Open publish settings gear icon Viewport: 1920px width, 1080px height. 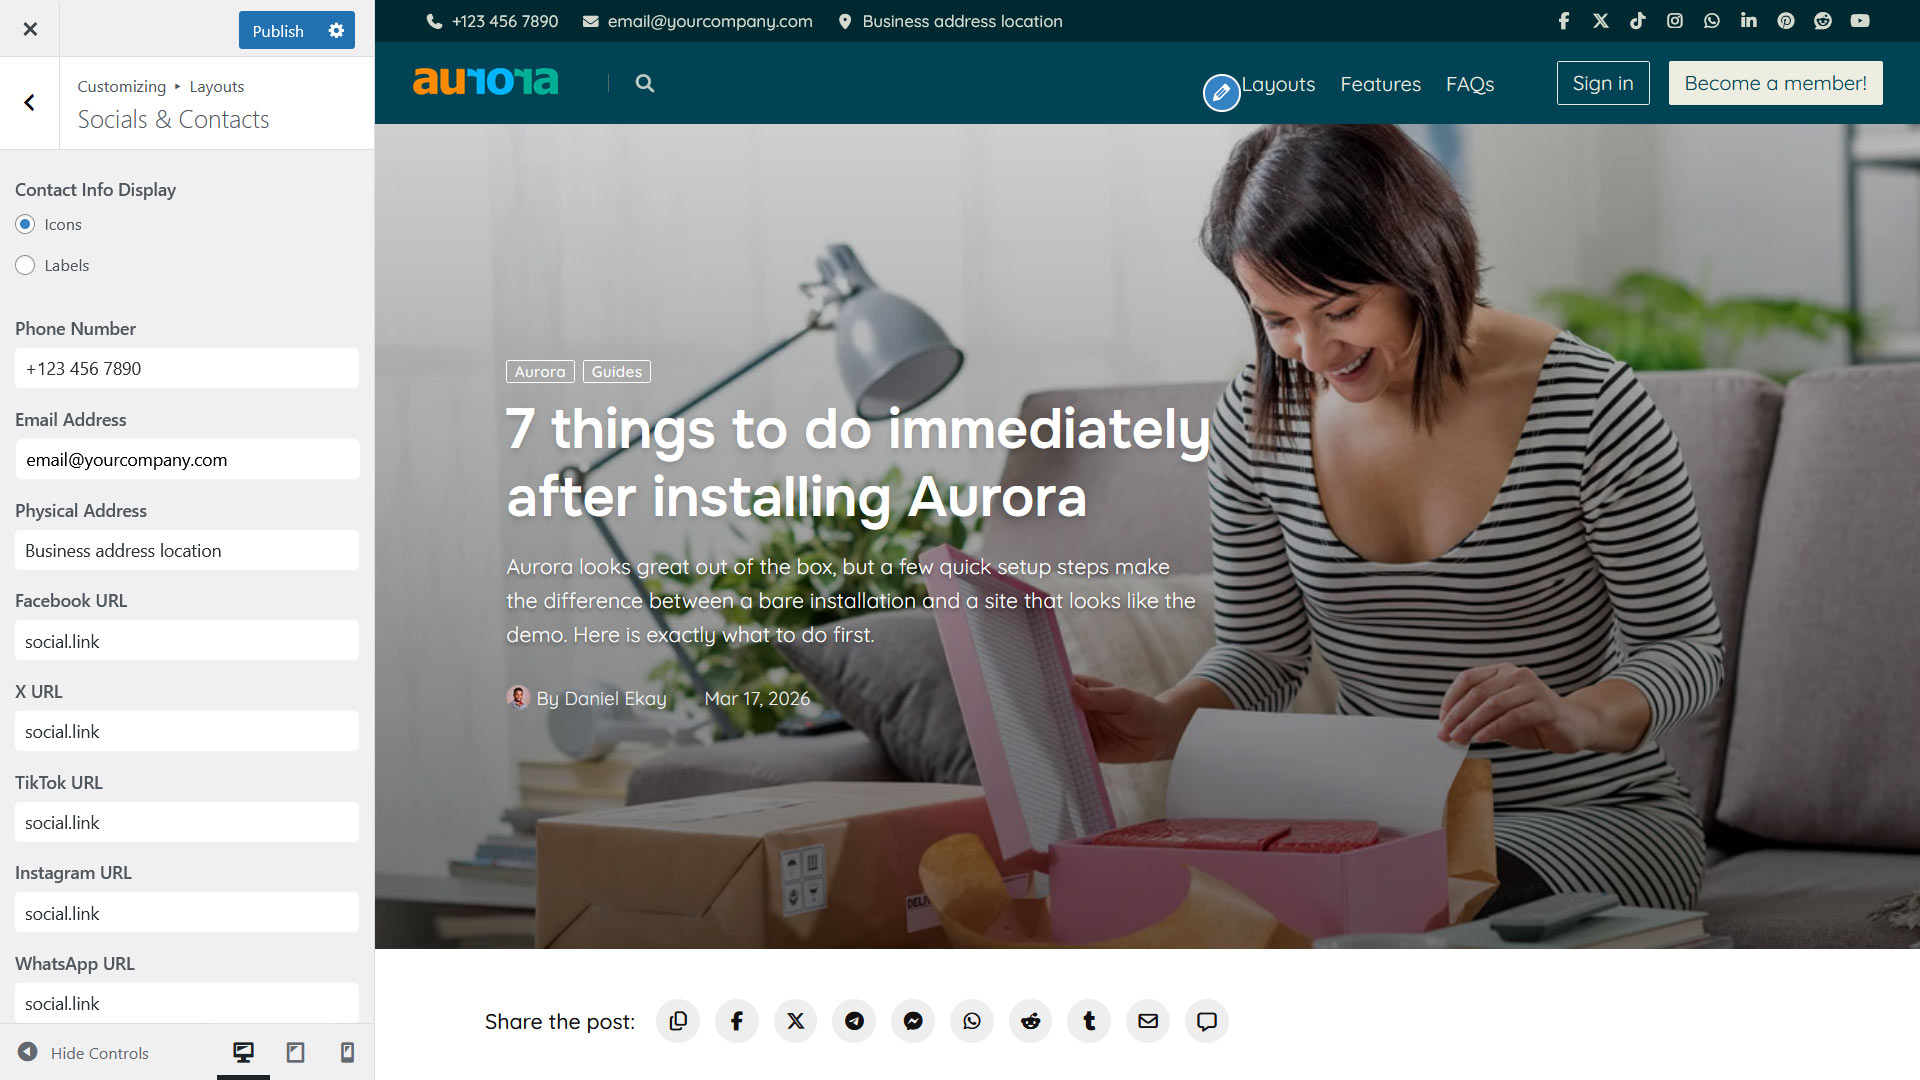point(336,30)
